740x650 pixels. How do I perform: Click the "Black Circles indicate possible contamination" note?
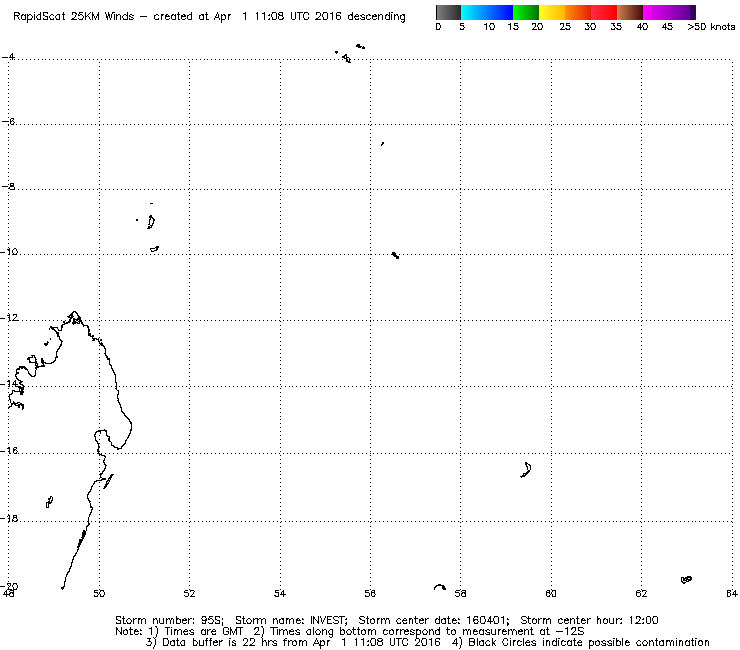pos(589,642)
